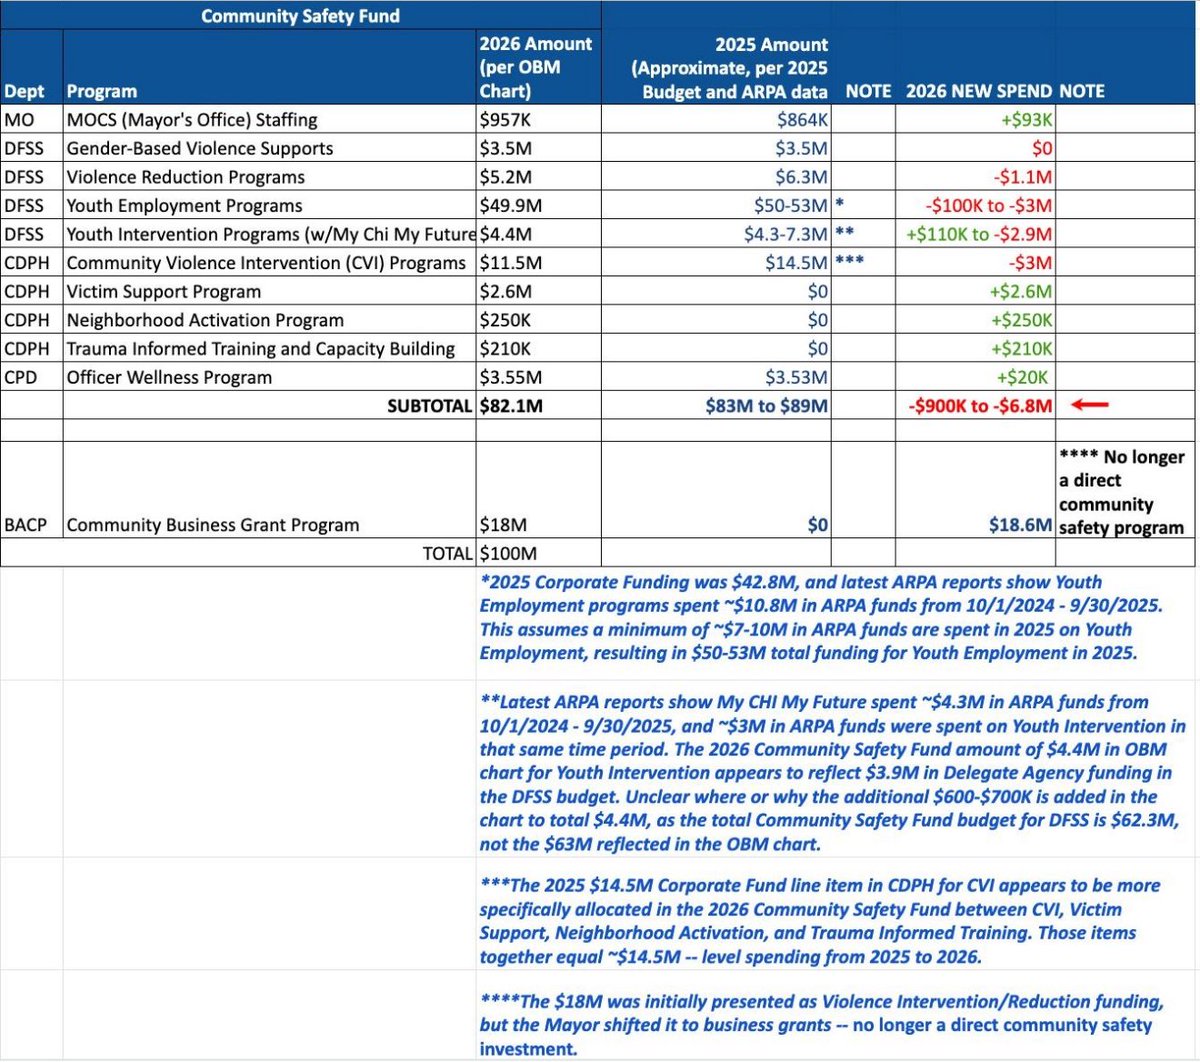Click the $4.3-7.3M cell
The height and width of the screenshot is (1062, 1200).
(x=716, y=234)
